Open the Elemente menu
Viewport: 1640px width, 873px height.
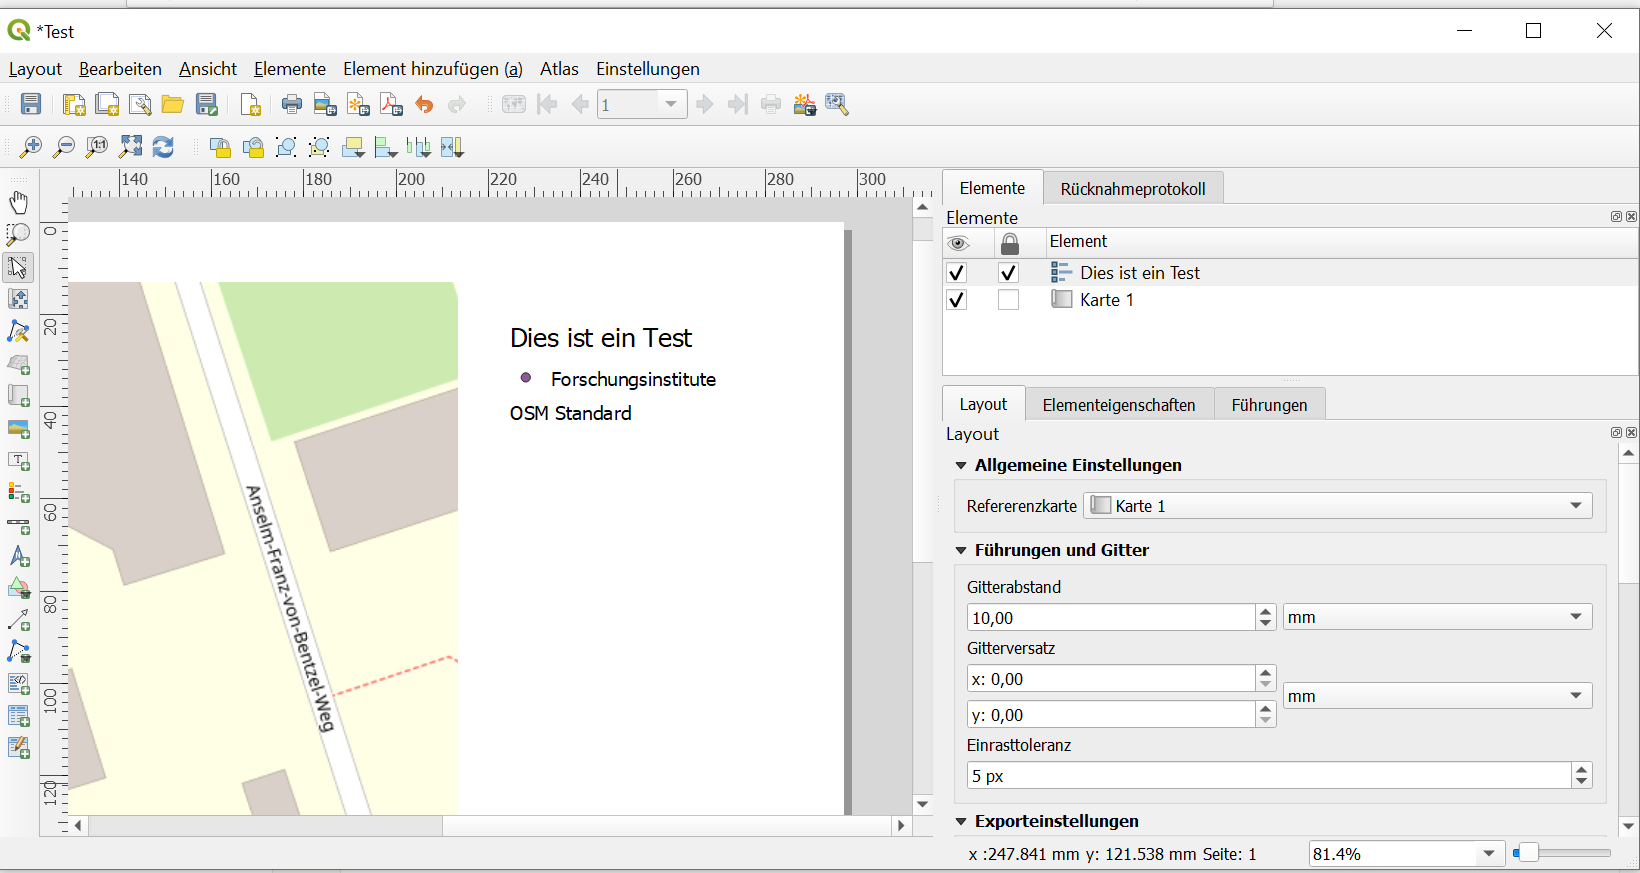point(290,69)
